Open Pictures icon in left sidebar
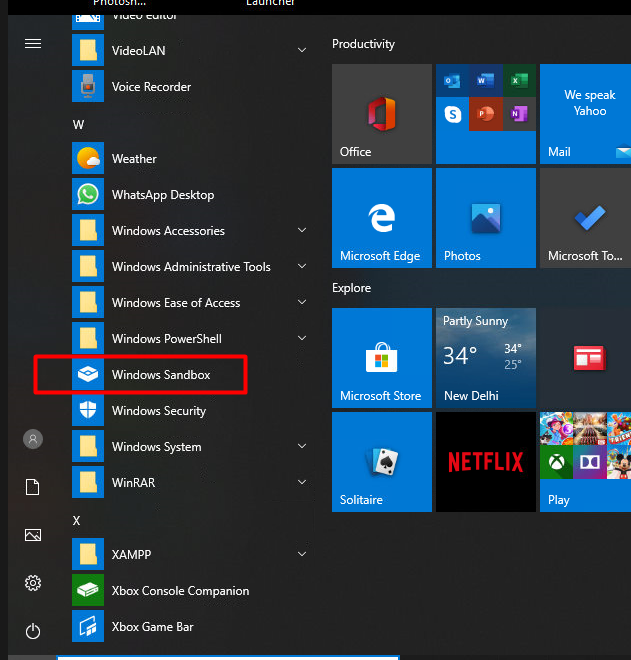This screenshot has width=631, height=660. point(33,535)
